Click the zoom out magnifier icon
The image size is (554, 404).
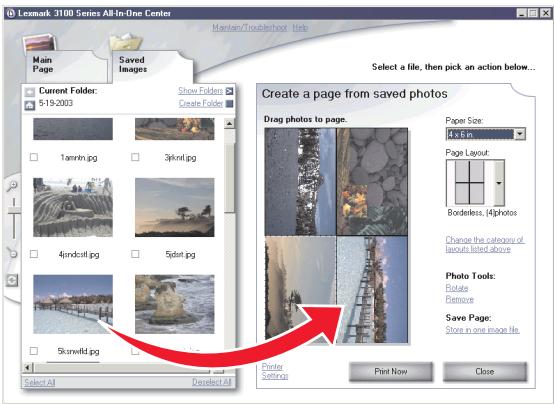point(12,253)
